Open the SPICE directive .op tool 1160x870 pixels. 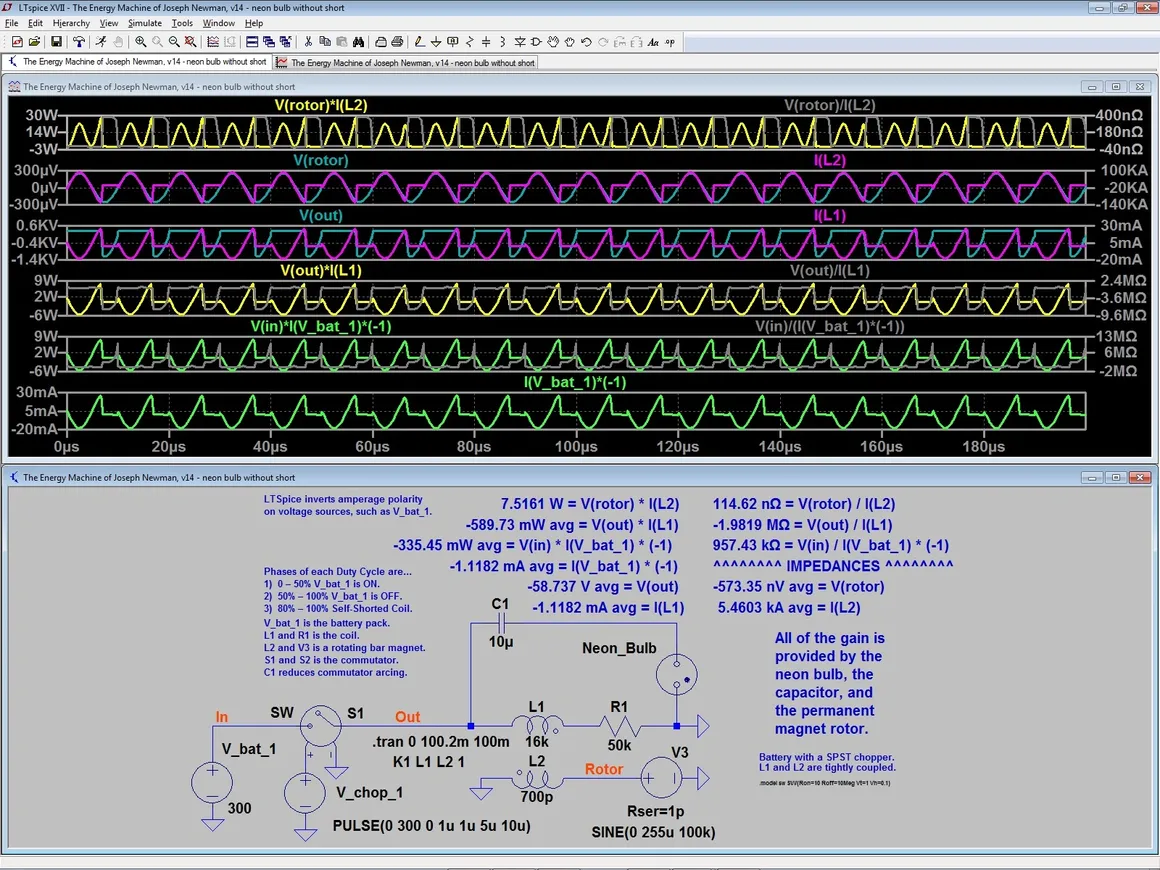[x=670, y=42]
